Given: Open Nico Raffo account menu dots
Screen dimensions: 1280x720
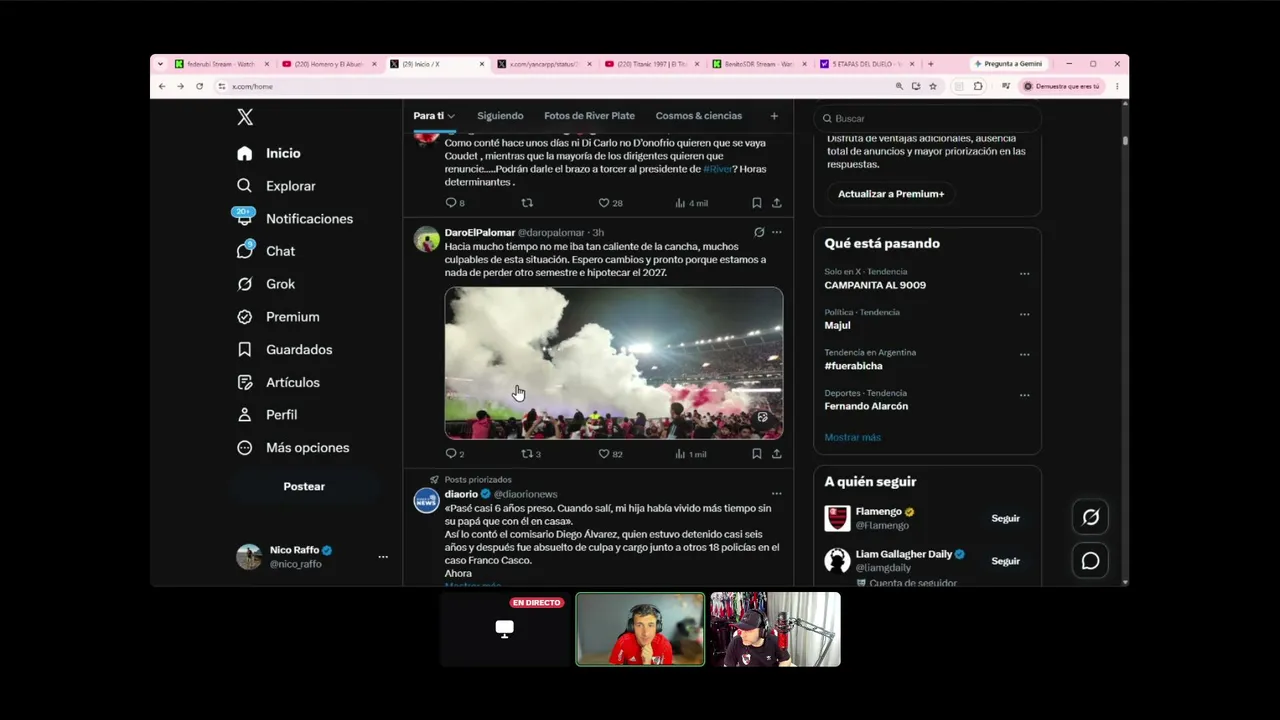Looking at the screenshot, I should [383, 557].
